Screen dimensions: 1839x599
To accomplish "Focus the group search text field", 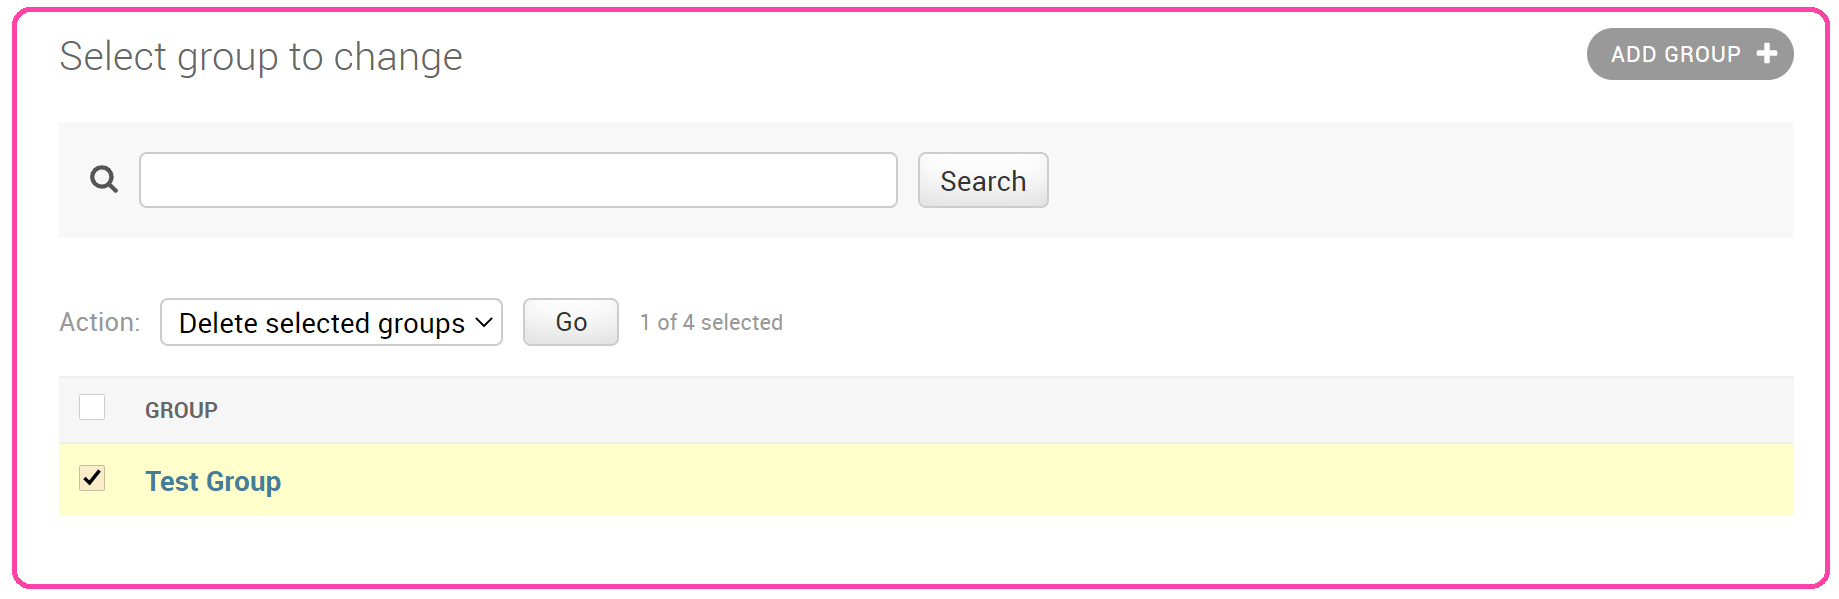I will [518, 180].
